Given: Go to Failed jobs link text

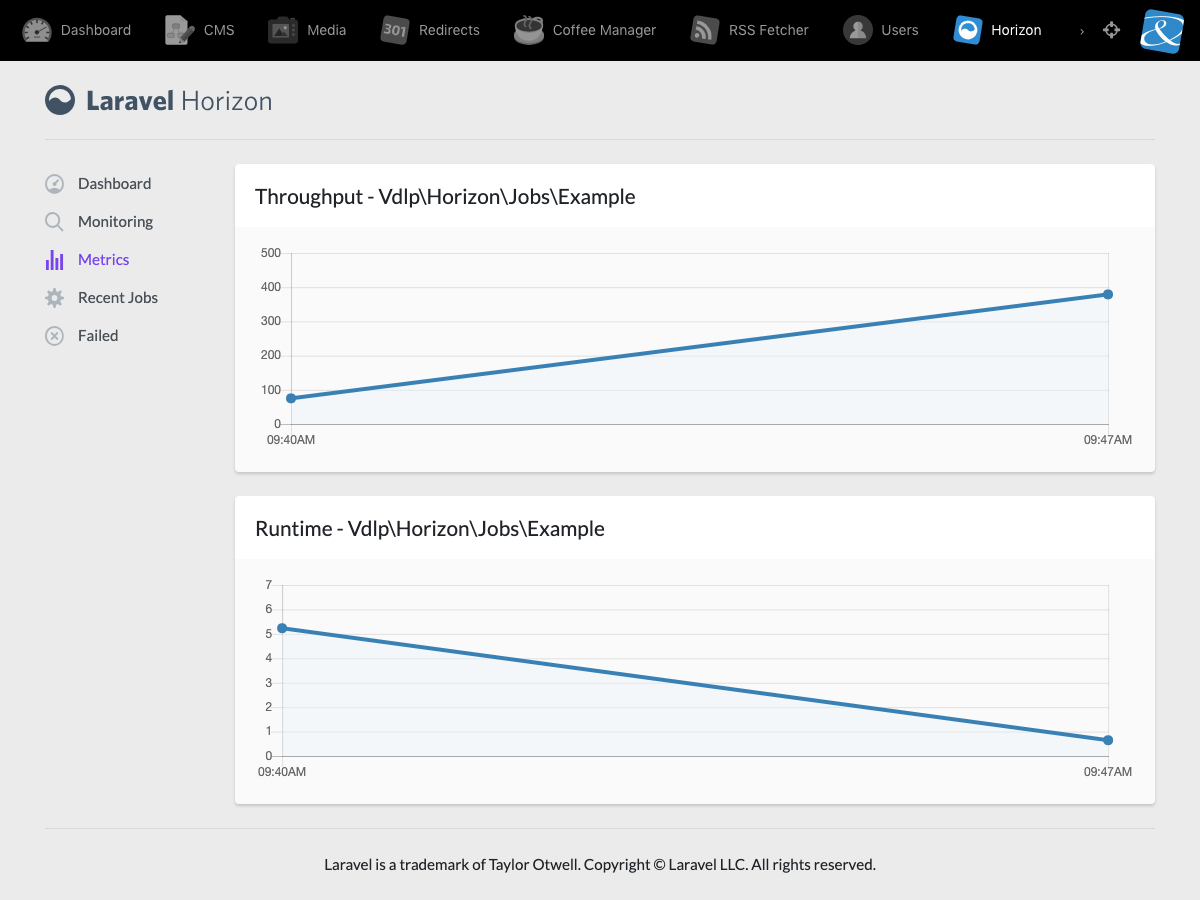Looking at the screenshot, I should pyautogui.click(x=98, y=336).
